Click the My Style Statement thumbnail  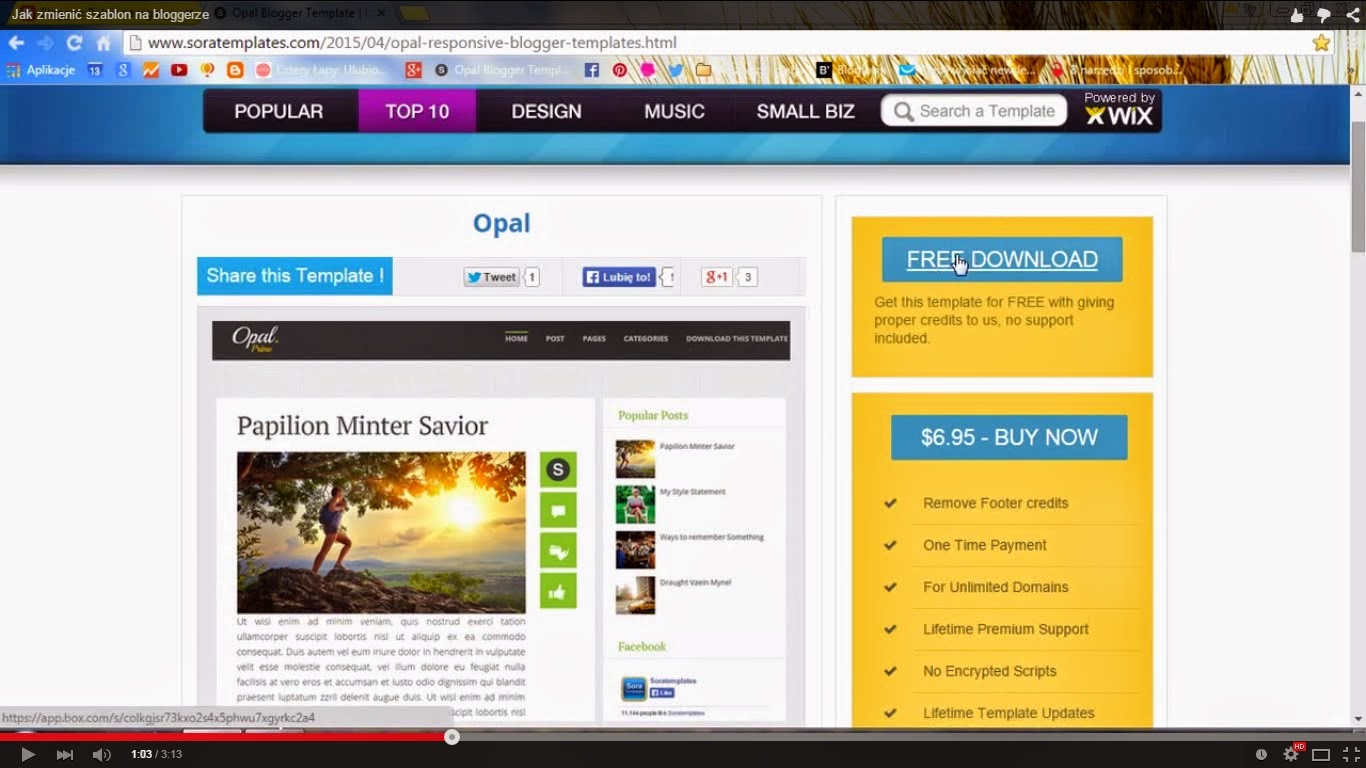635,504
